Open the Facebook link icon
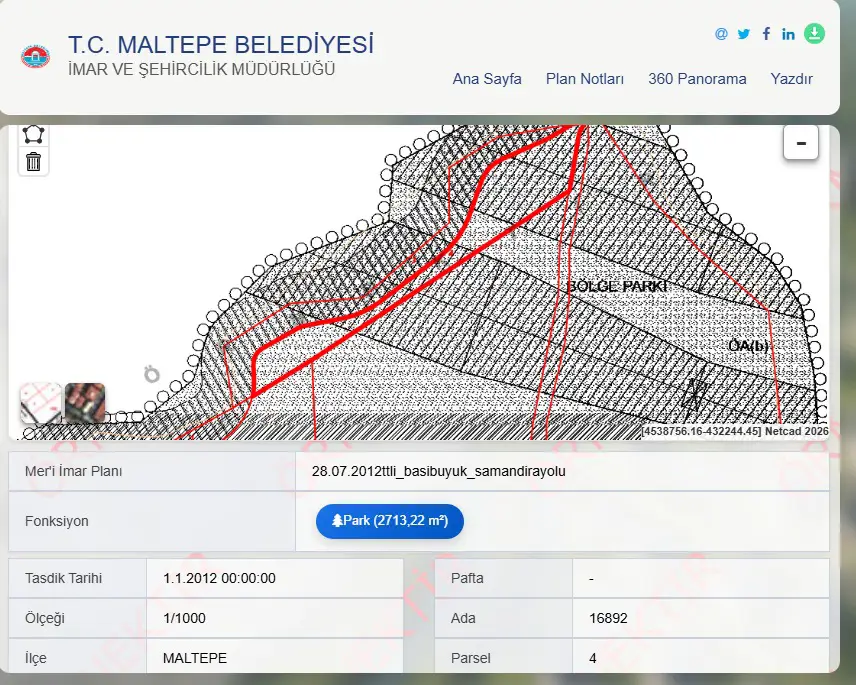The height and width of the screenshot is (685, 856). coord(766,34)
